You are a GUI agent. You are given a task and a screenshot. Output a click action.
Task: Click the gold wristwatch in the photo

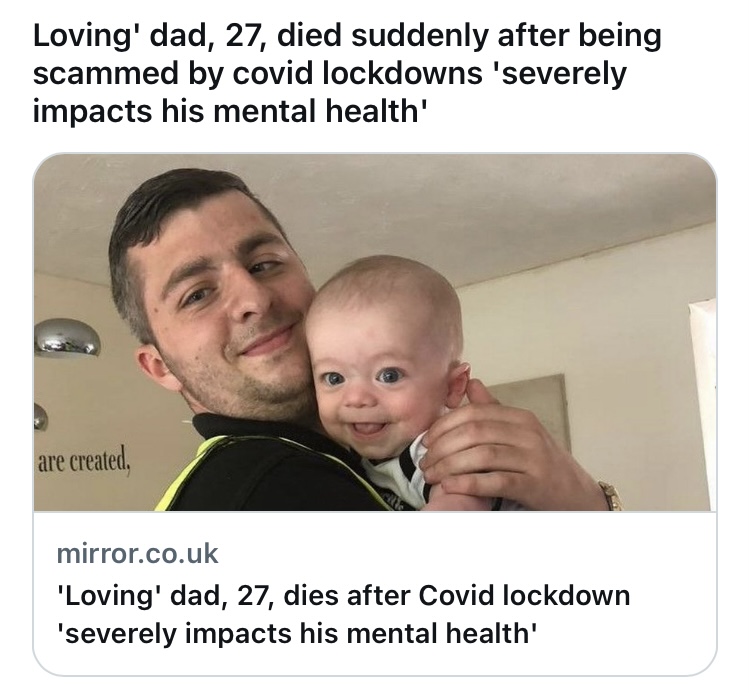pyautogui.click(x=610, y=496)
